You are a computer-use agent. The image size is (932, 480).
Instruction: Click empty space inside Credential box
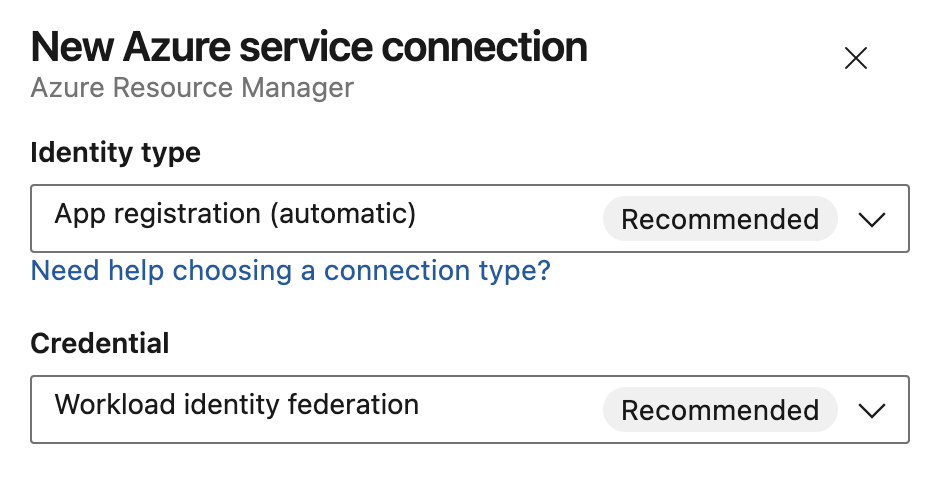point(511,410)
